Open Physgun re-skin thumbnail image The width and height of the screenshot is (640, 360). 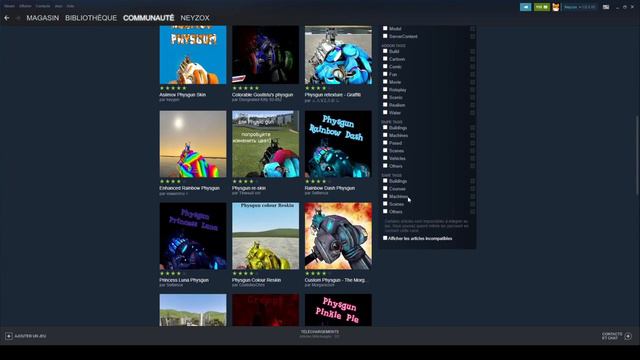pyautogui.click(x=265, y=144)
